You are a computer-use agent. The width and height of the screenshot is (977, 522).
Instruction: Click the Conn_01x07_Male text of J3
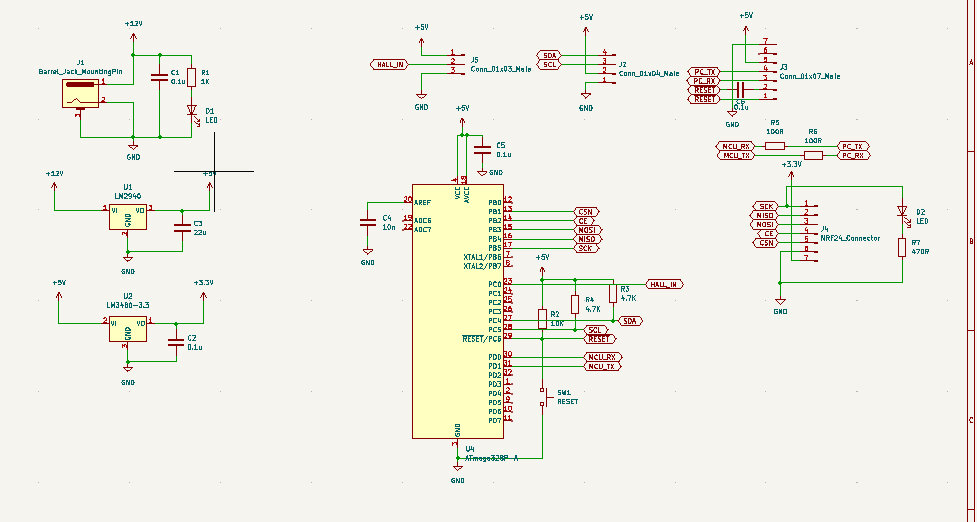809,76
